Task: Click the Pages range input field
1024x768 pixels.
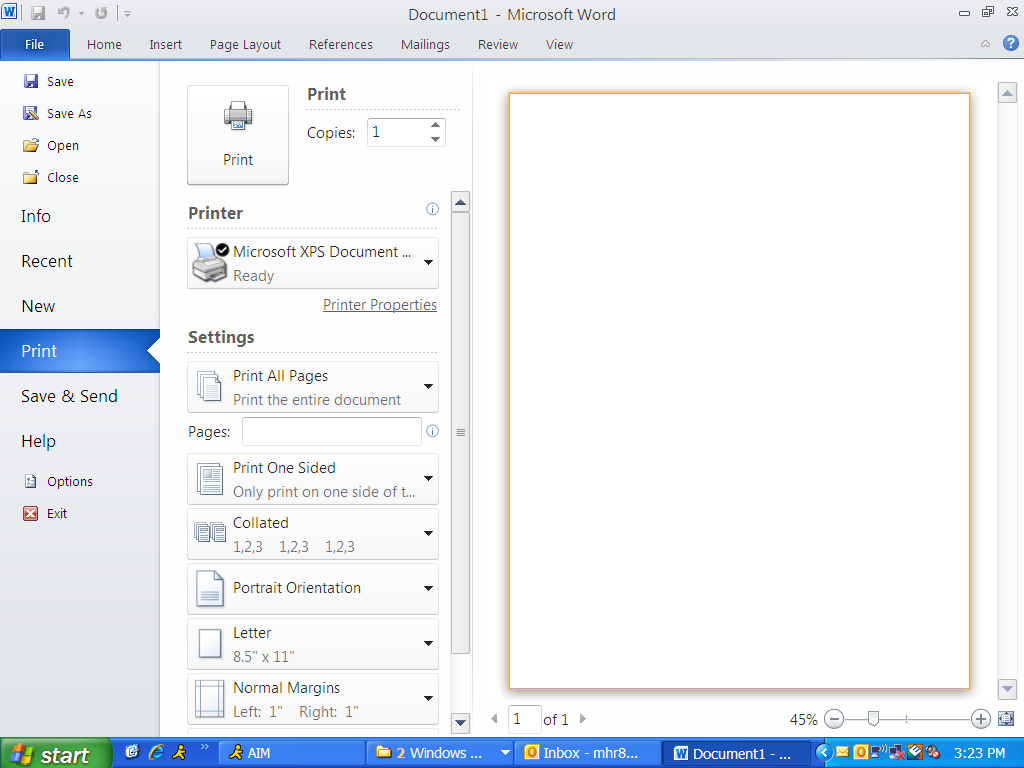Action: pos(332,432)
